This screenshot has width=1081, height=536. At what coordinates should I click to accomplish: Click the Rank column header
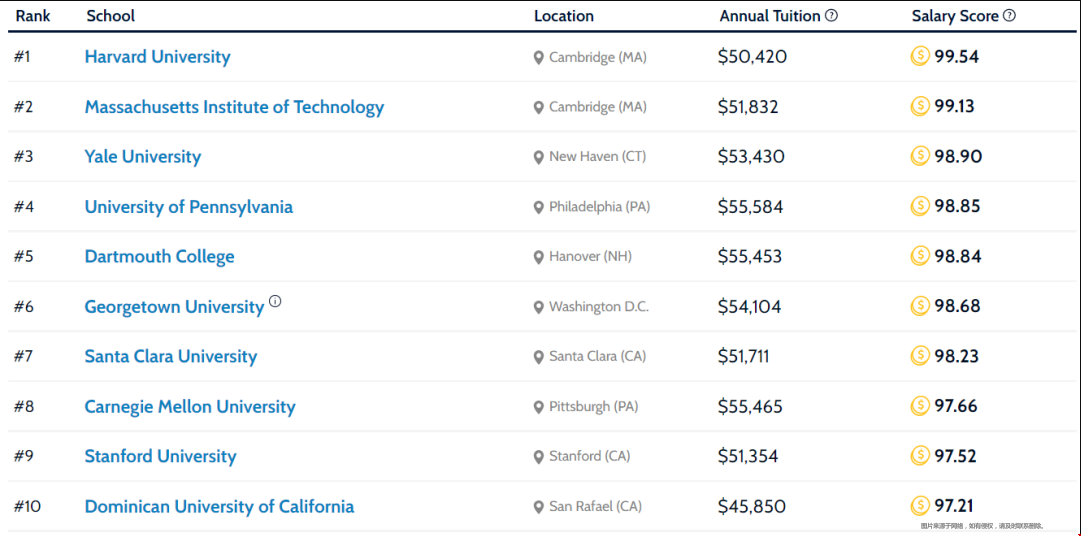(33, 15)
